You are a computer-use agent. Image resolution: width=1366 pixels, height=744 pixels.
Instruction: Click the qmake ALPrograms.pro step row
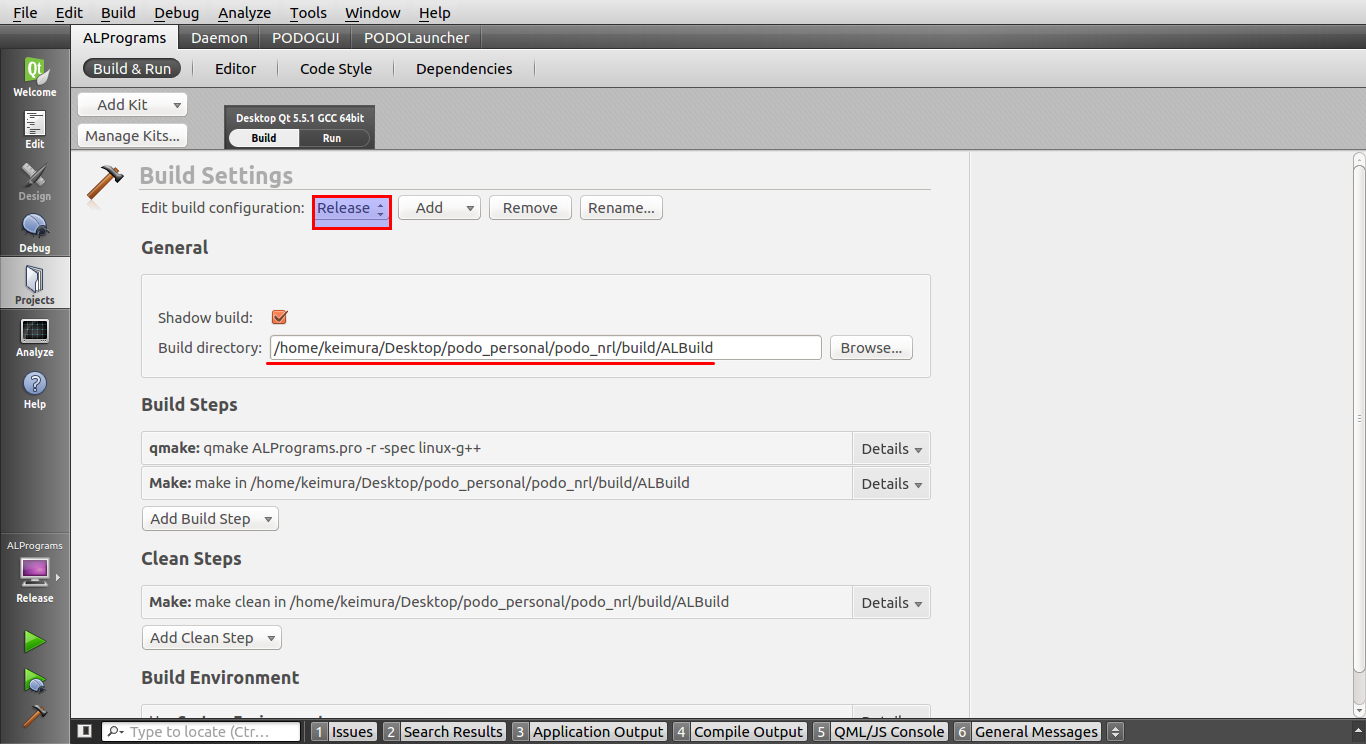coord(497,449)
